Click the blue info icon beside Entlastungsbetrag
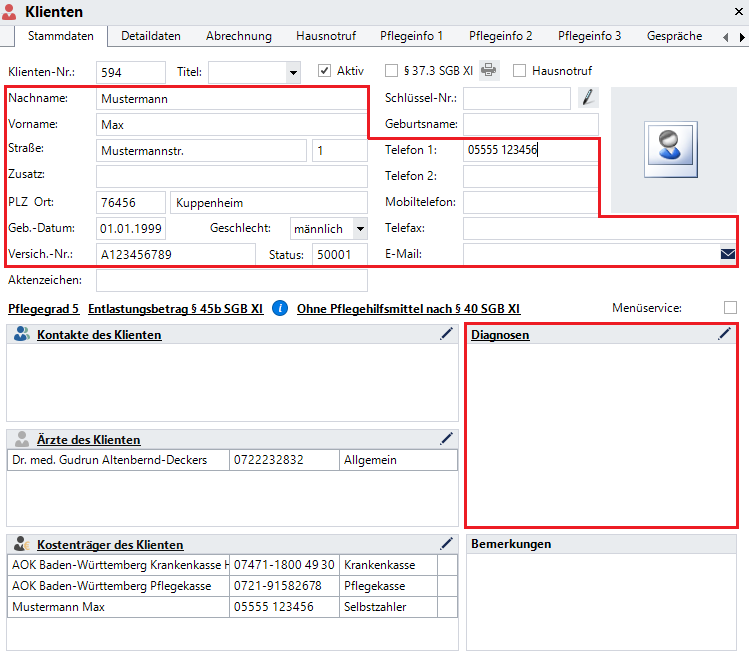The height and width of the screenshot is (658, 749). 280,308
